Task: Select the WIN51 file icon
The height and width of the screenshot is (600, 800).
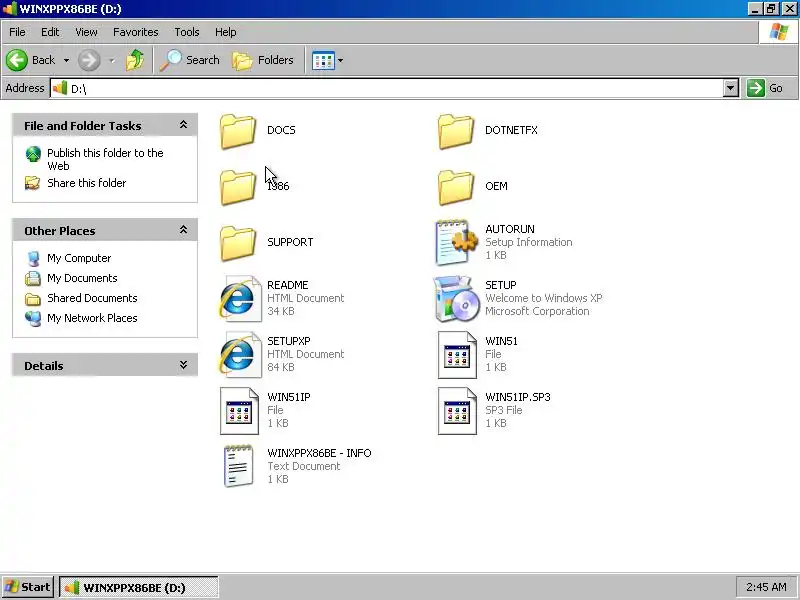Action: (457, 355)
